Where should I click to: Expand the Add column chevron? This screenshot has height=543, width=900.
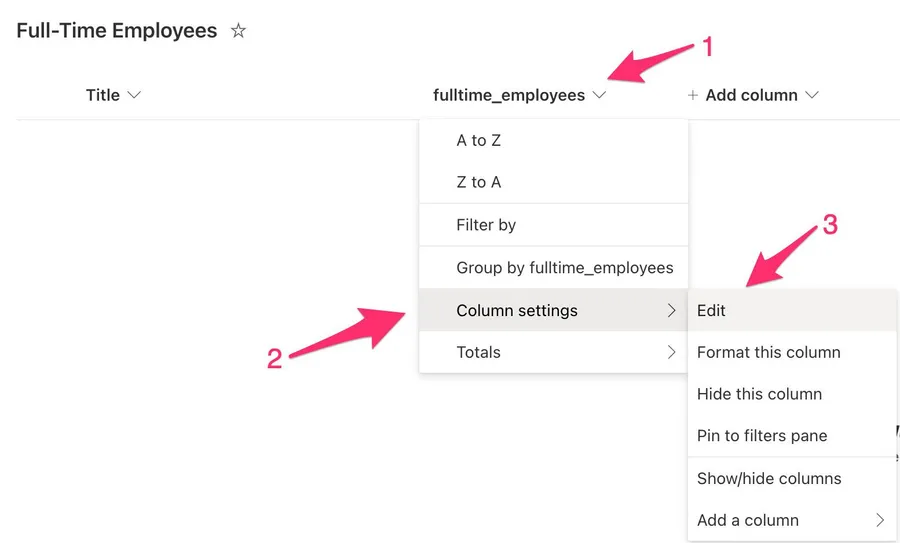812,96
